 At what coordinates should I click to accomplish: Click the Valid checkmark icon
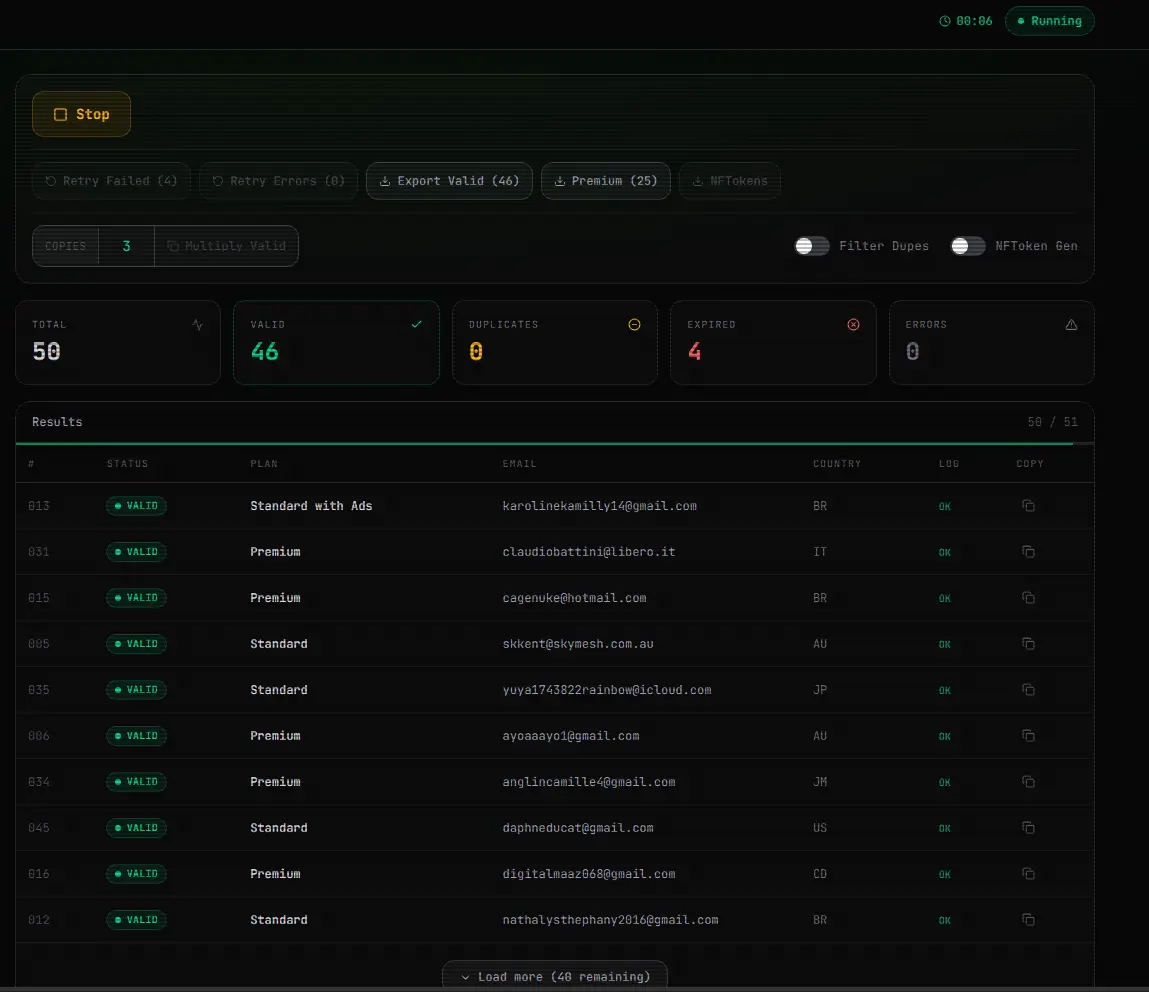pyautogui.click(x=416, y=325)
